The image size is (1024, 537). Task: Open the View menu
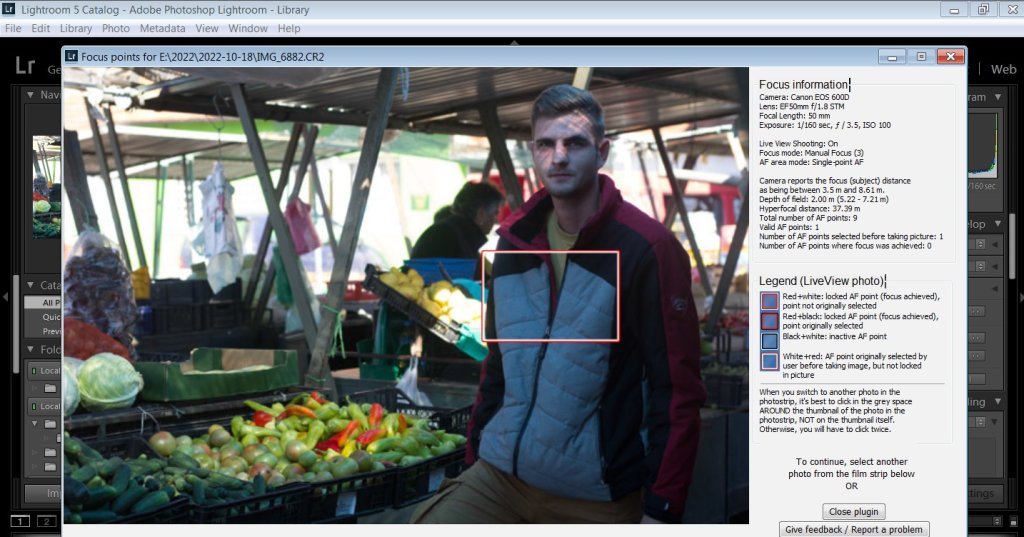point(206,28)
